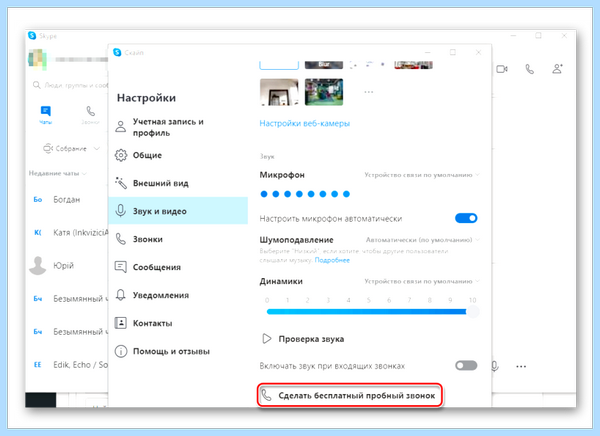Open Звонки settings section
The image size is (600, 436).
(x=178, y=239)
